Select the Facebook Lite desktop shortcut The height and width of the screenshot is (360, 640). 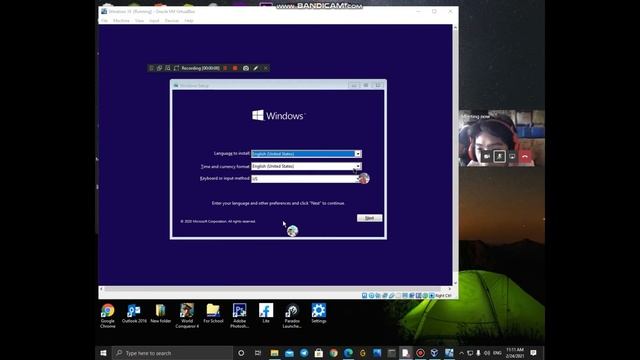pos(266,314)
